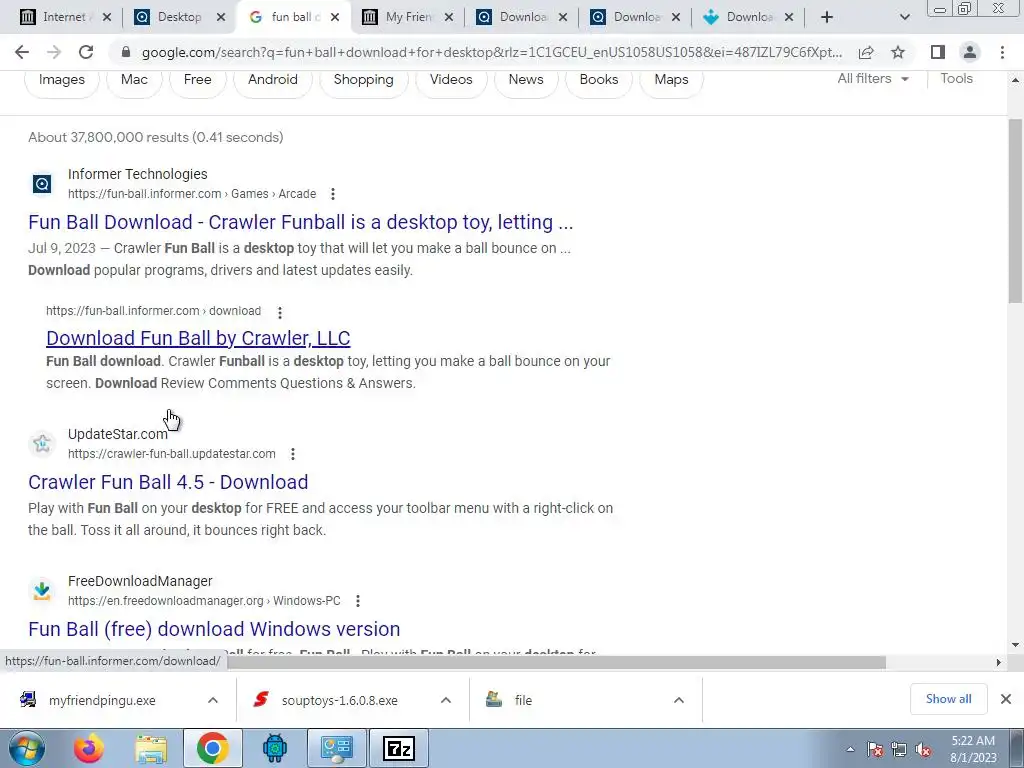This screenshot has width=1024, height=768.
Task: Open the downloaded myfriendpingu.exe item
Action: 102,700
